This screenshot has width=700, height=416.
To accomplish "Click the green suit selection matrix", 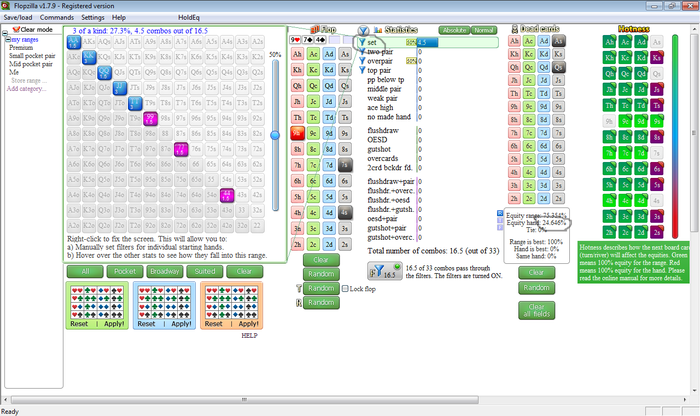I will [97, 302].
